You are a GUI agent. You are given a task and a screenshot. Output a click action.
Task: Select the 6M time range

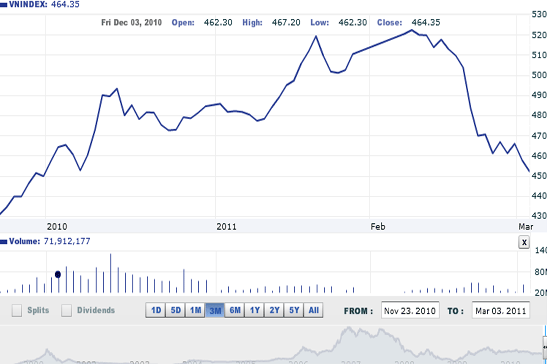click(235, 310)
